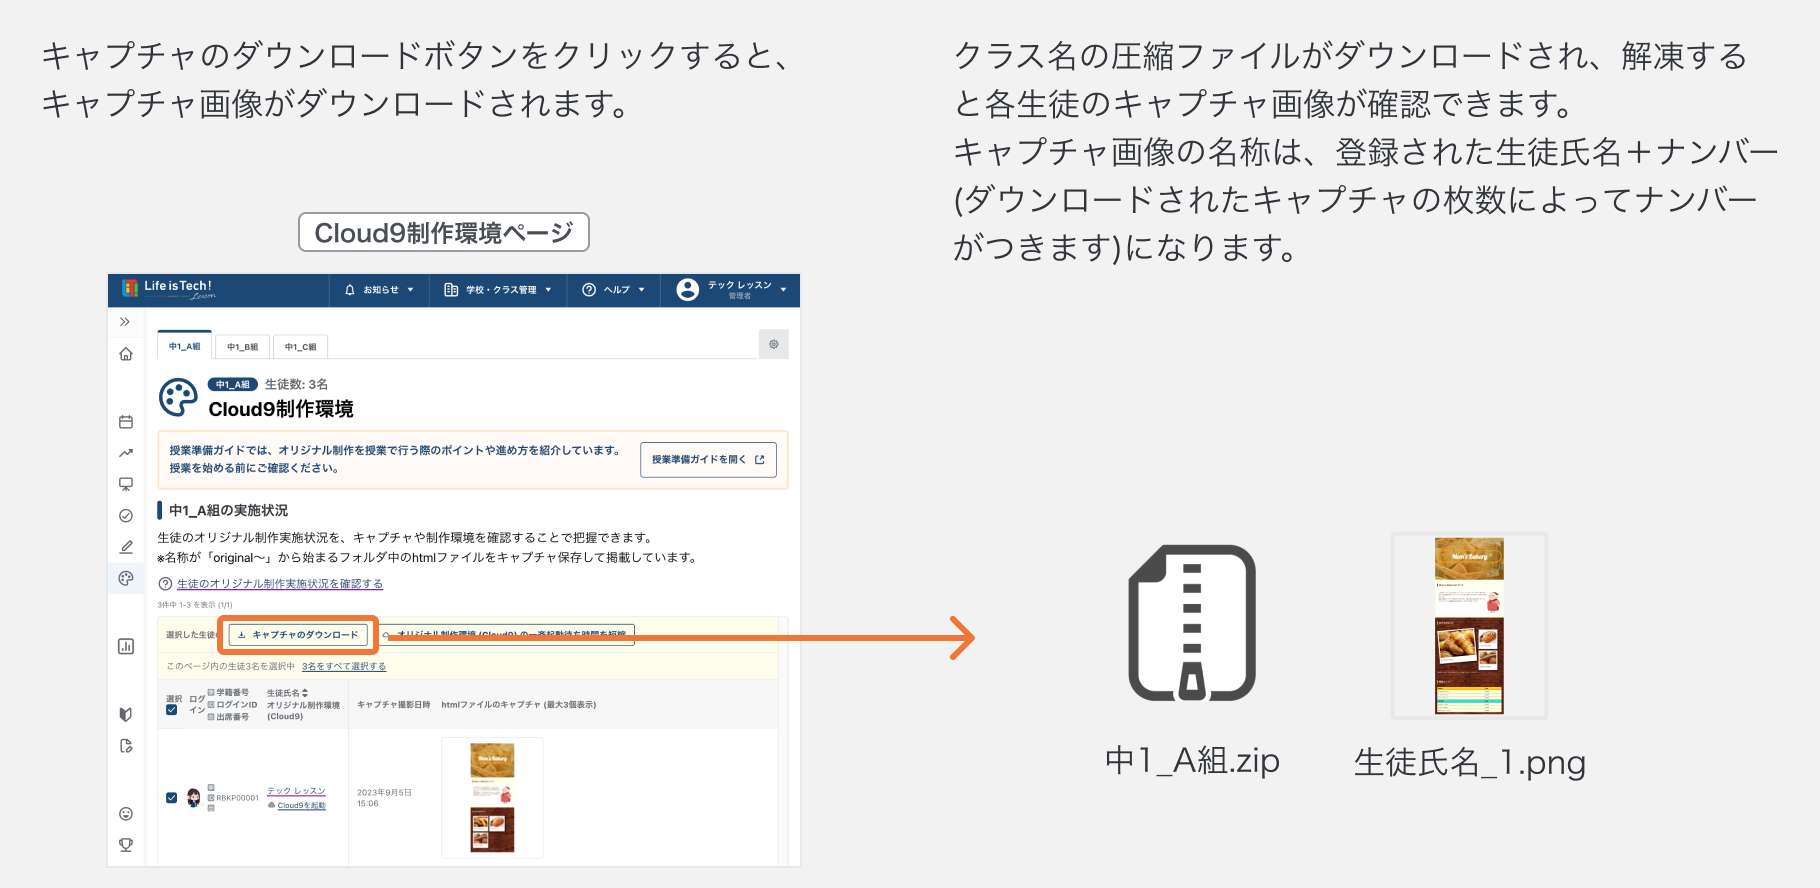The image size is (1820, 888).
Task: Toggle the select-all checkbox in table header
Action: click(x=172, y=710)
